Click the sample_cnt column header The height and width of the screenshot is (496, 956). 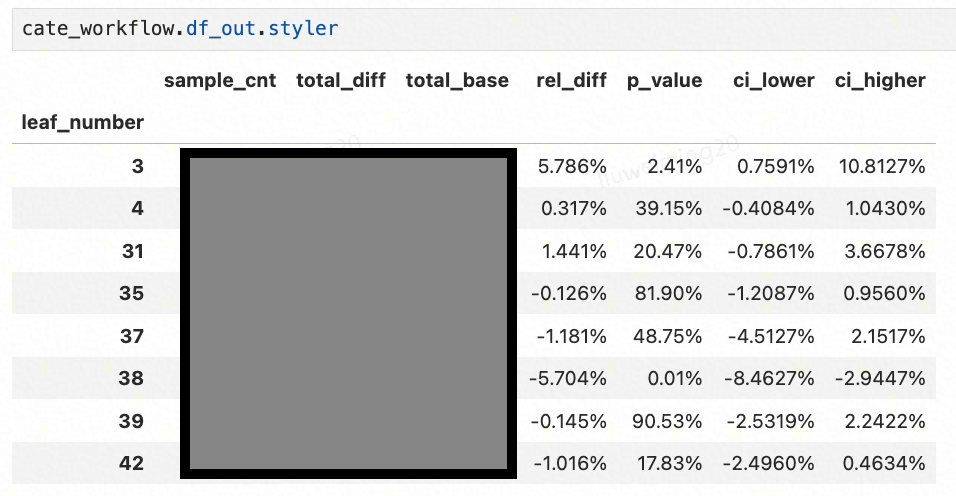[220, 81]
